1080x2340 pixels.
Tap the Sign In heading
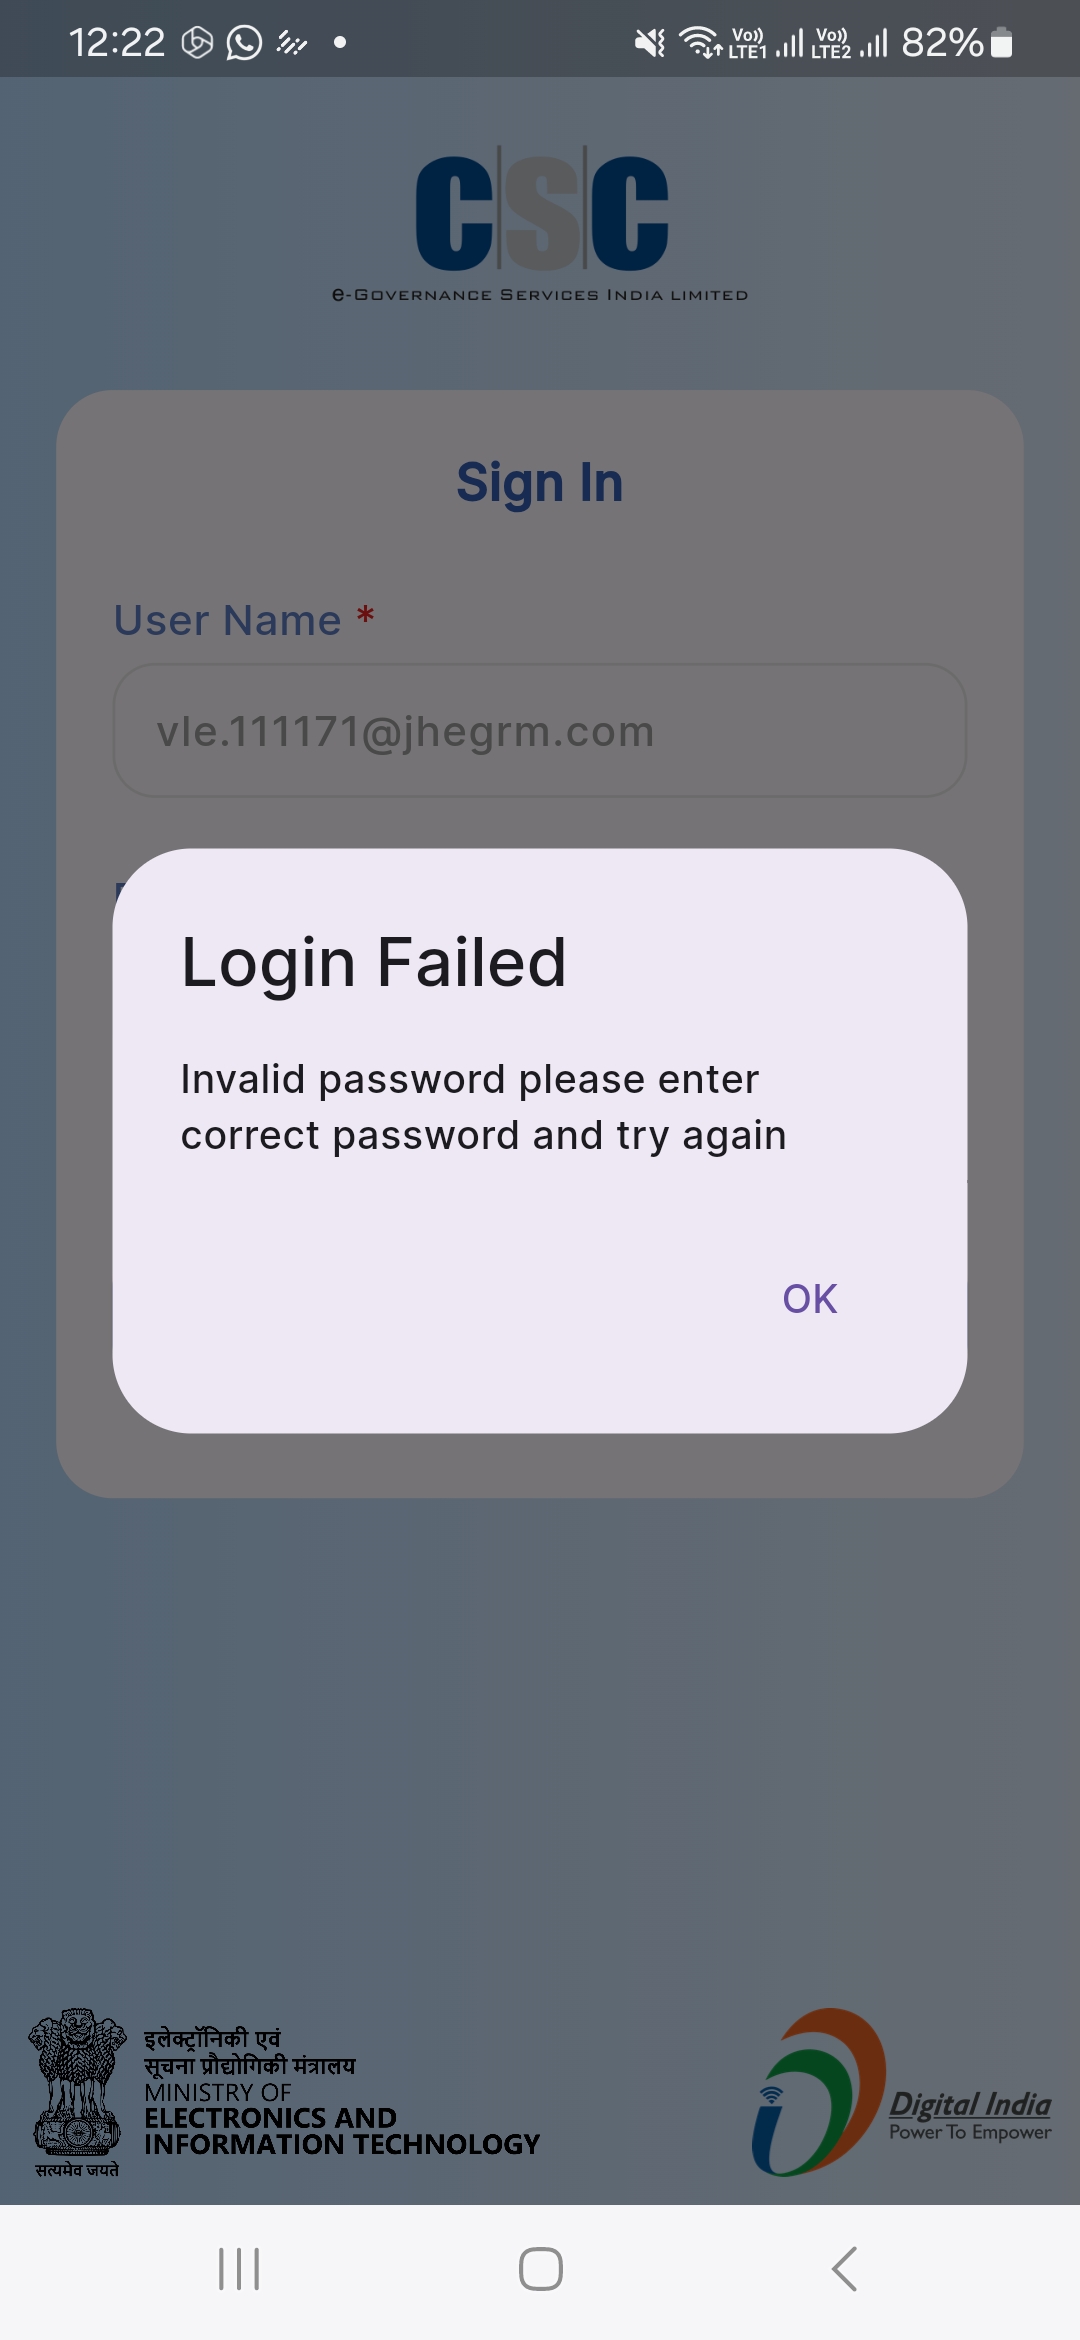(540, 483)
